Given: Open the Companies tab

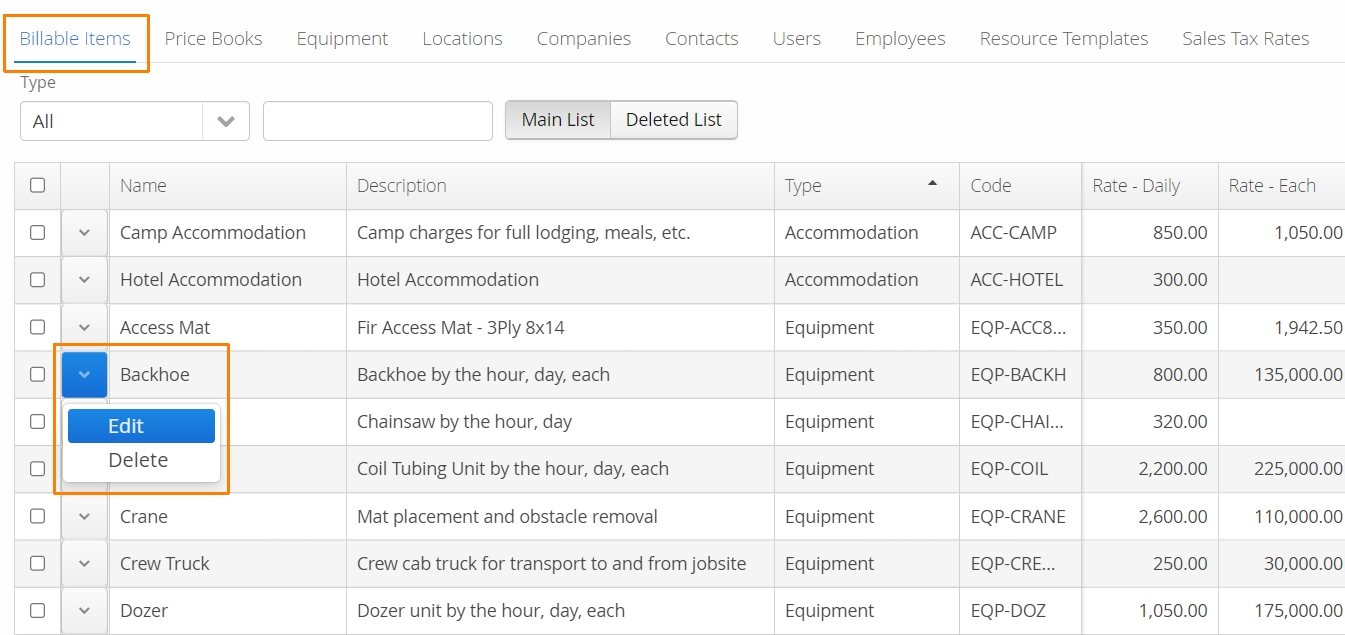Looking at the screenshot, I should [x=584, y=39].
